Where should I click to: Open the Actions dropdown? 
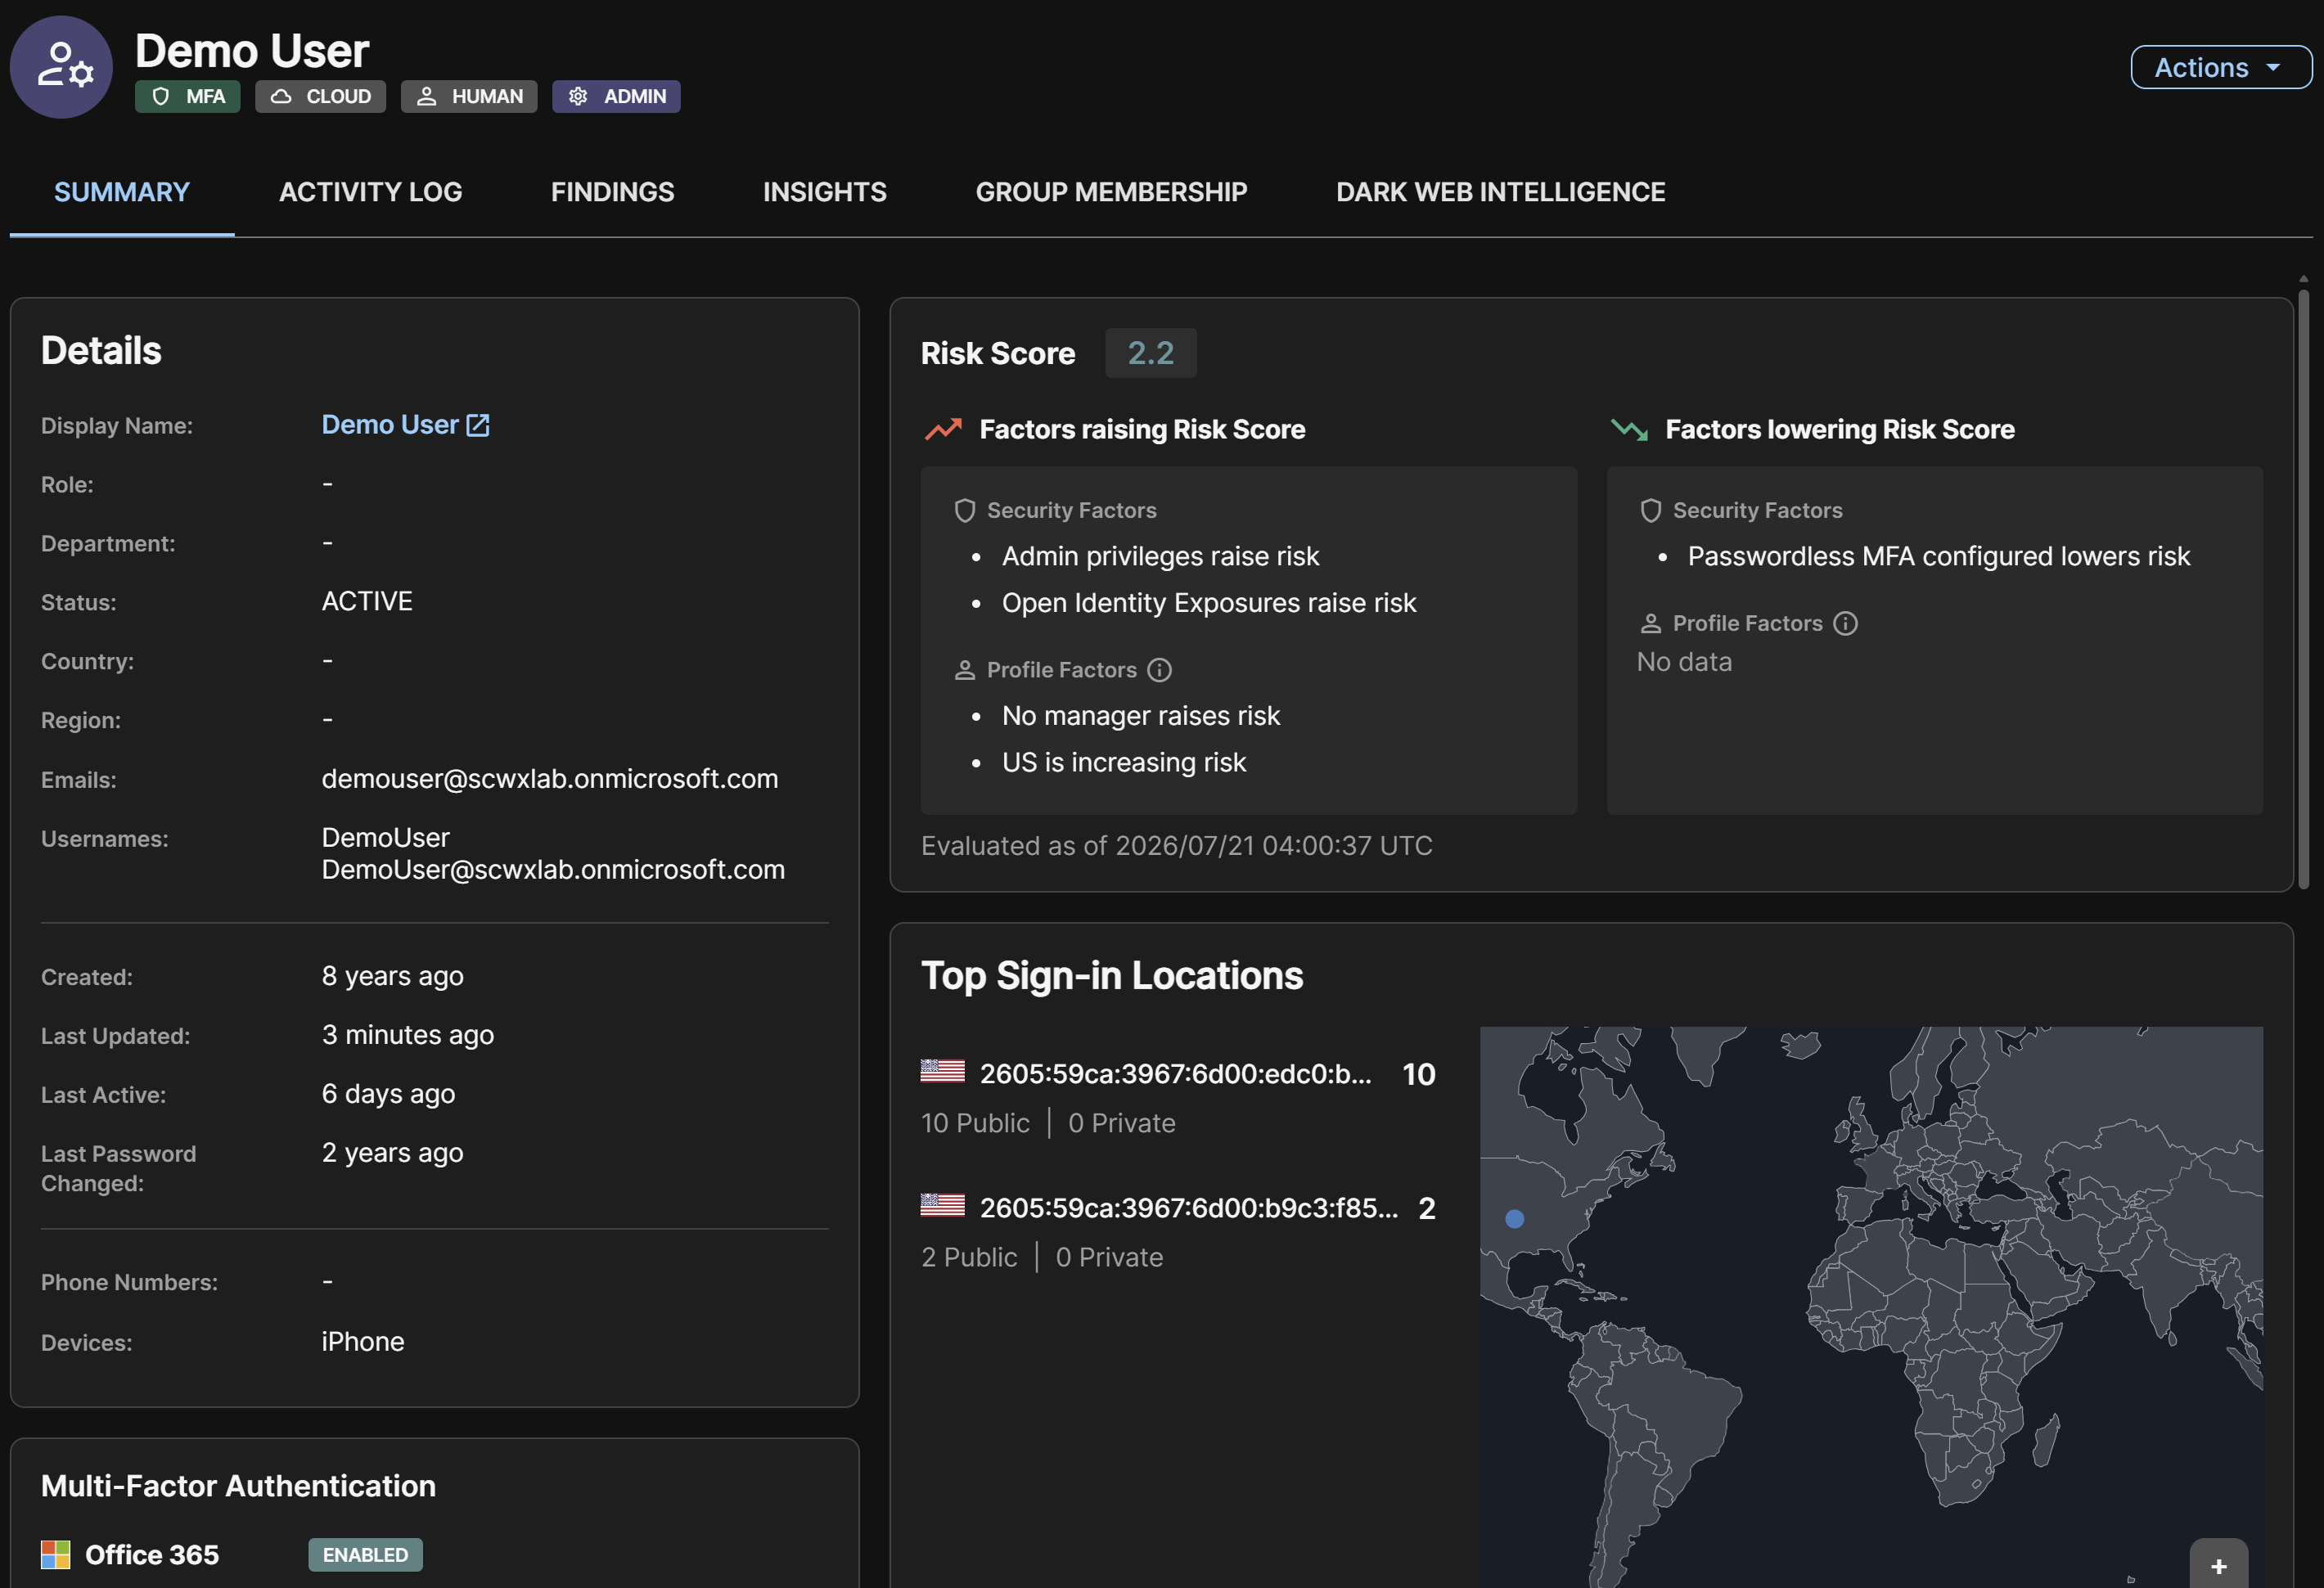[x=2221, y=67]
